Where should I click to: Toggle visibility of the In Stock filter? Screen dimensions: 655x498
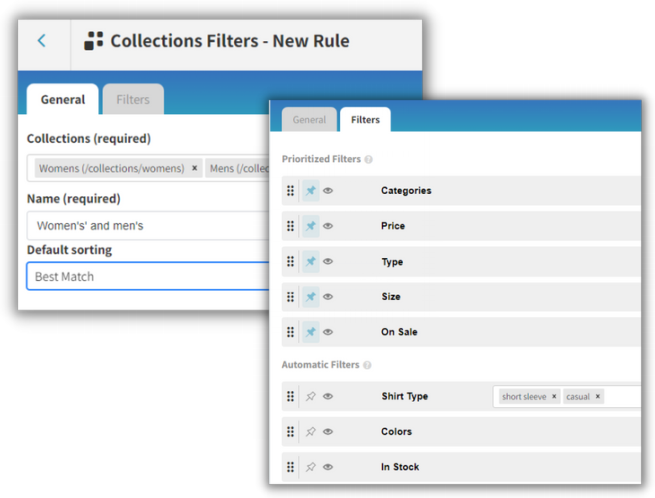pos(328,467)
